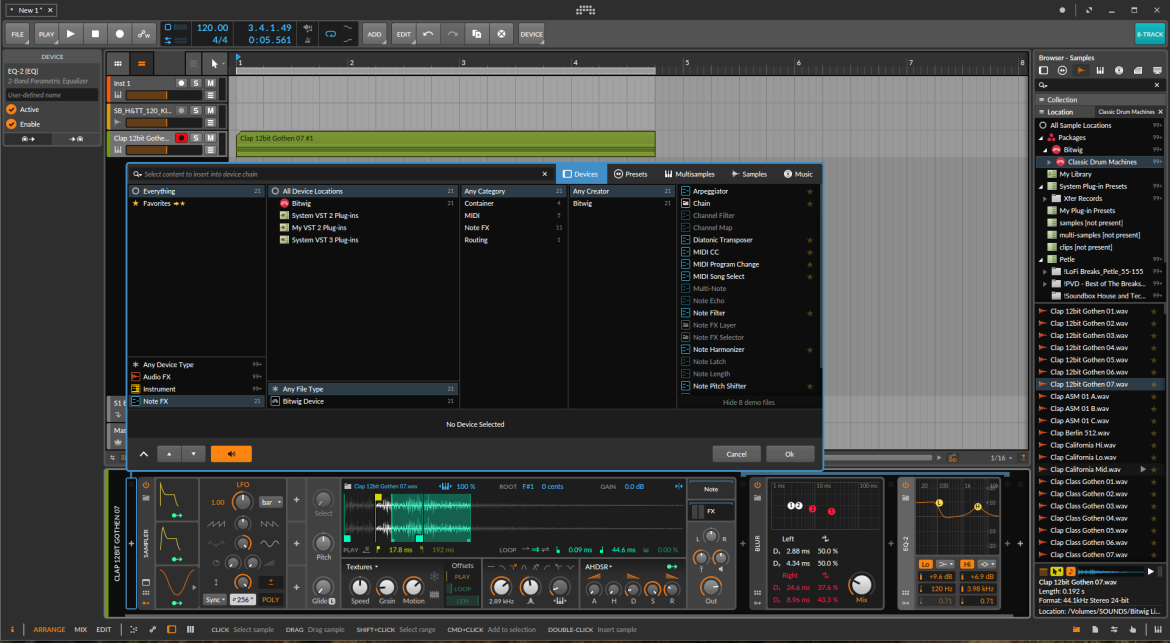Delete selection with the toolbar X icon

coord(501,34)
